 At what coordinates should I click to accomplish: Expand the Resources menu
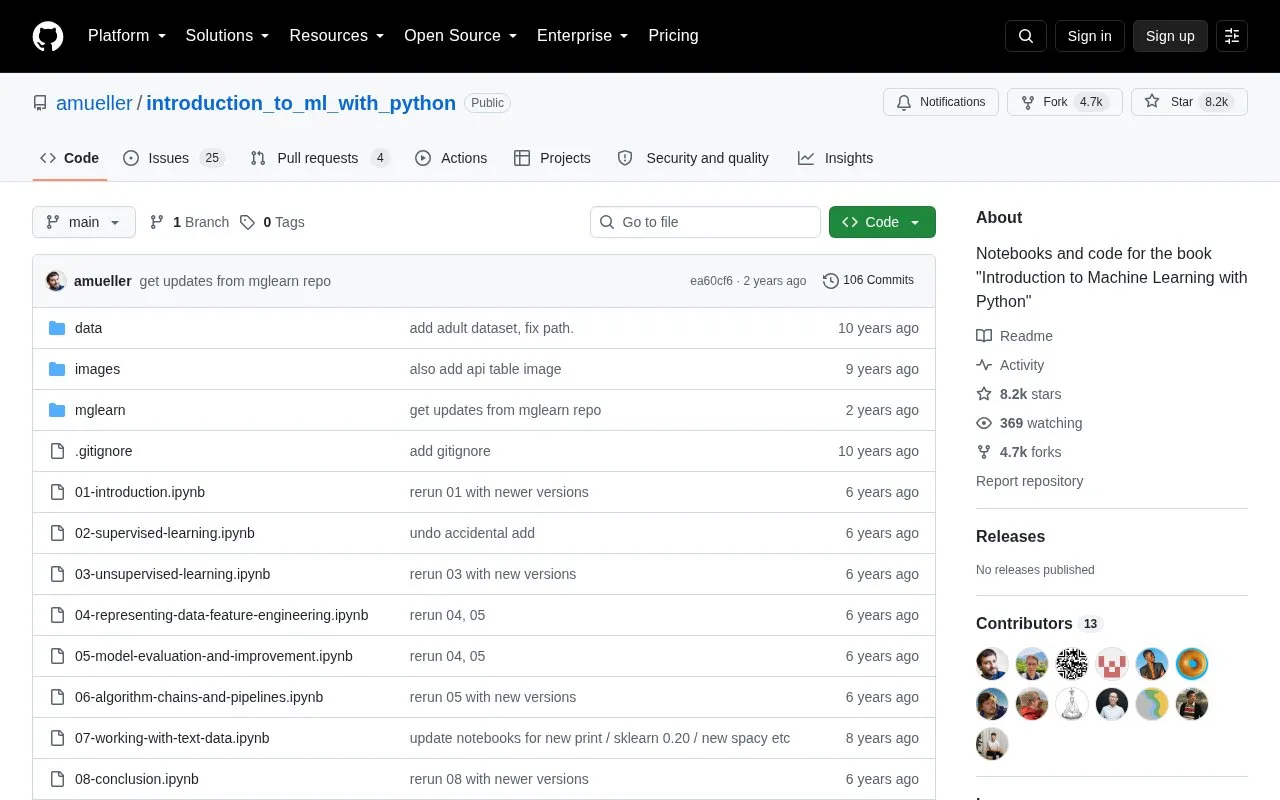coord(337,36)
